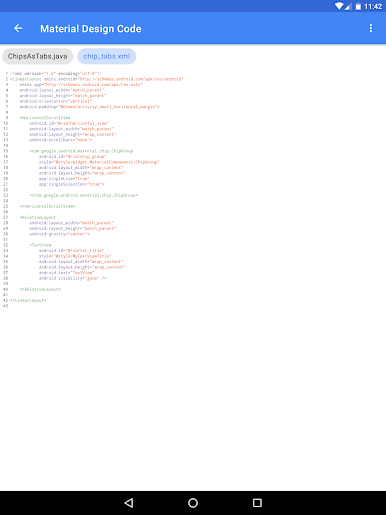Click android:text="TextView" line
This screenshot has width=386, height=515.
(67, 273)
